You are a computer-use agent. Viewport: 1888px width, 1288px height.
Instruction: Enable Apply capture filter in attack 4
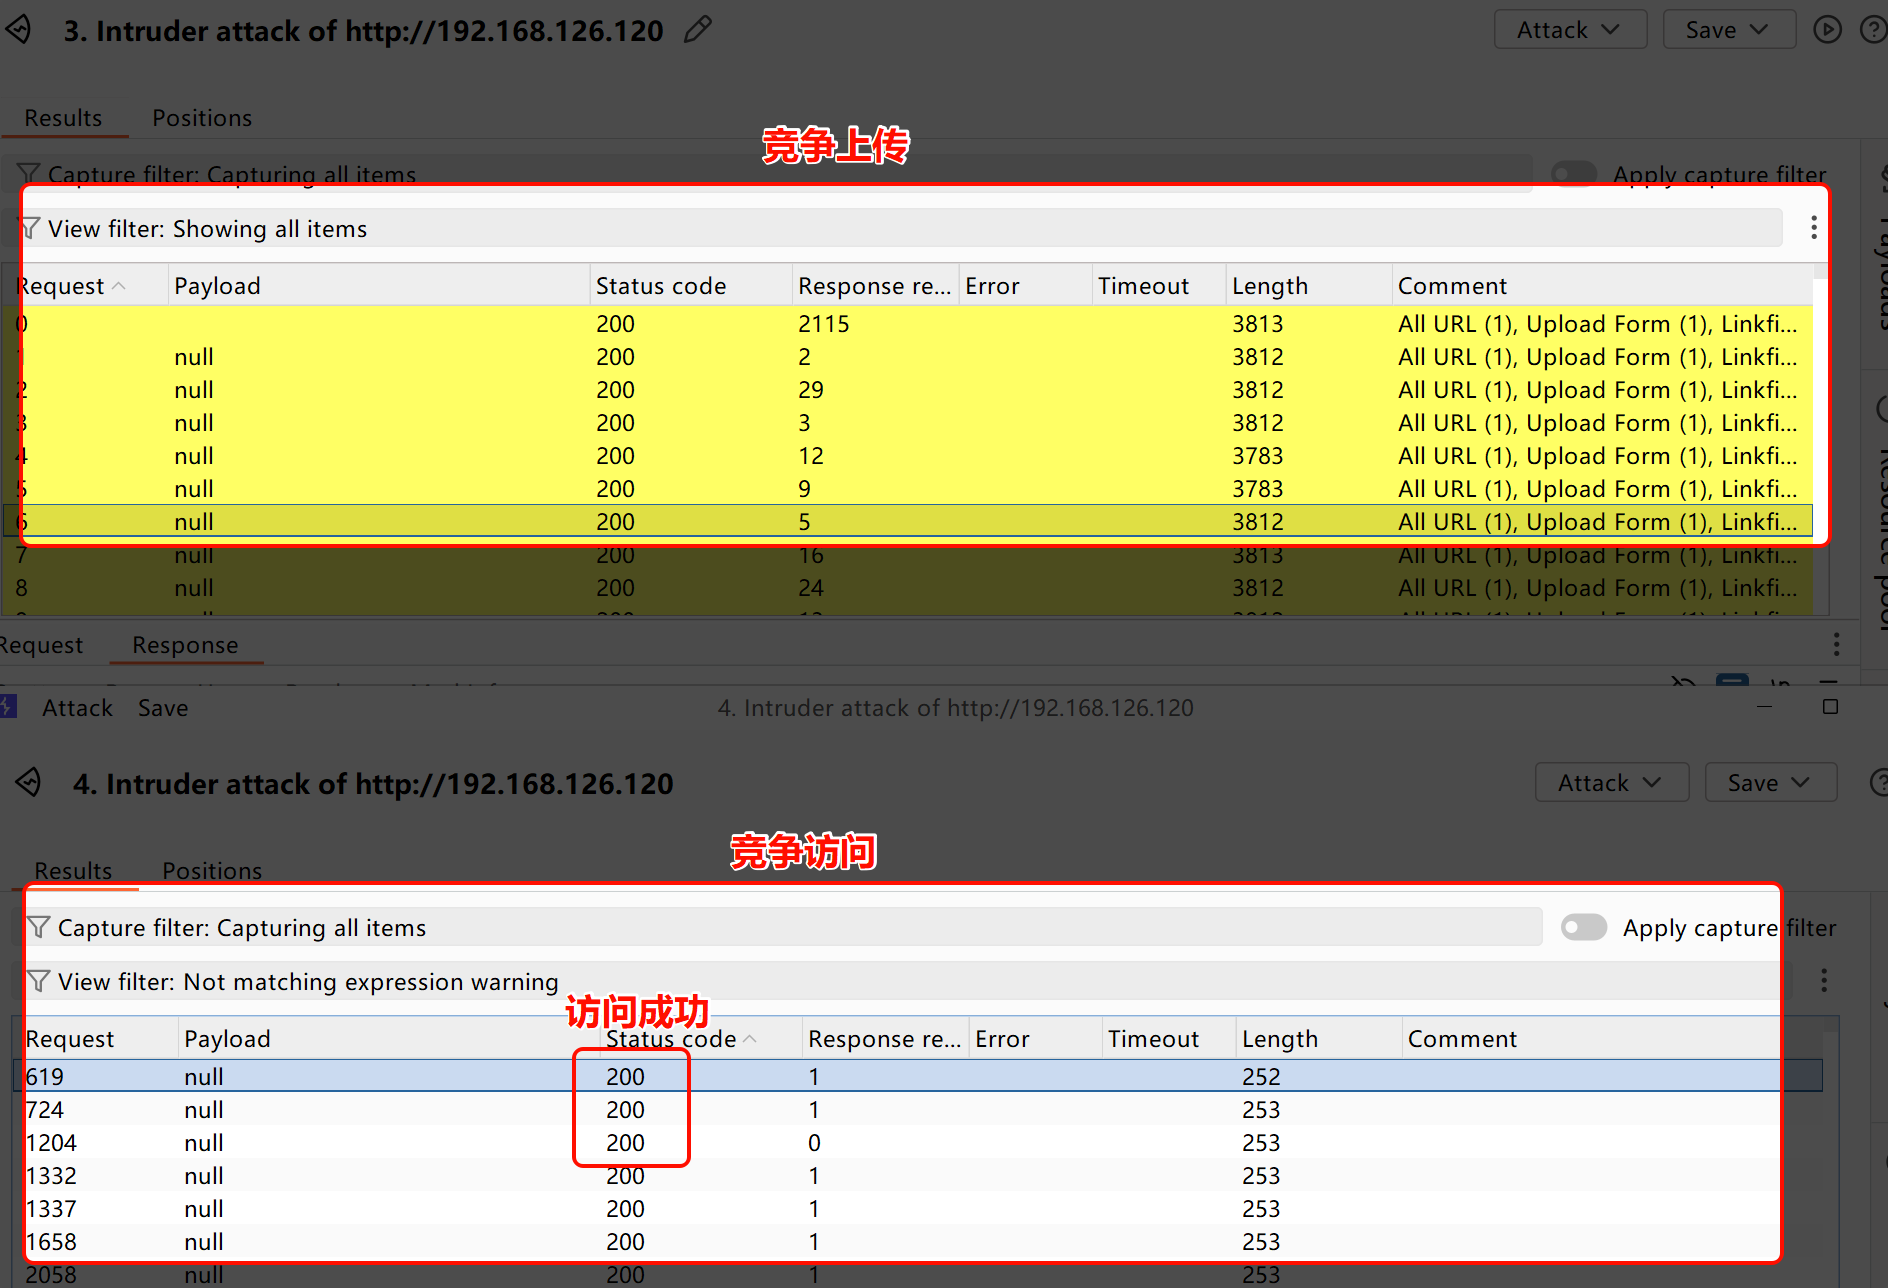click(1583, 927)
